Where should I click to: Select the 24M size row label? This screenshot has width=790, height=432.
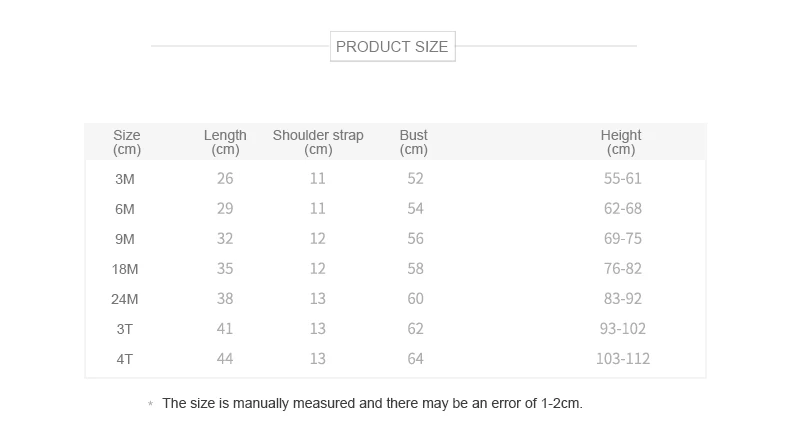pyautogui.click(x=125, y=299)
